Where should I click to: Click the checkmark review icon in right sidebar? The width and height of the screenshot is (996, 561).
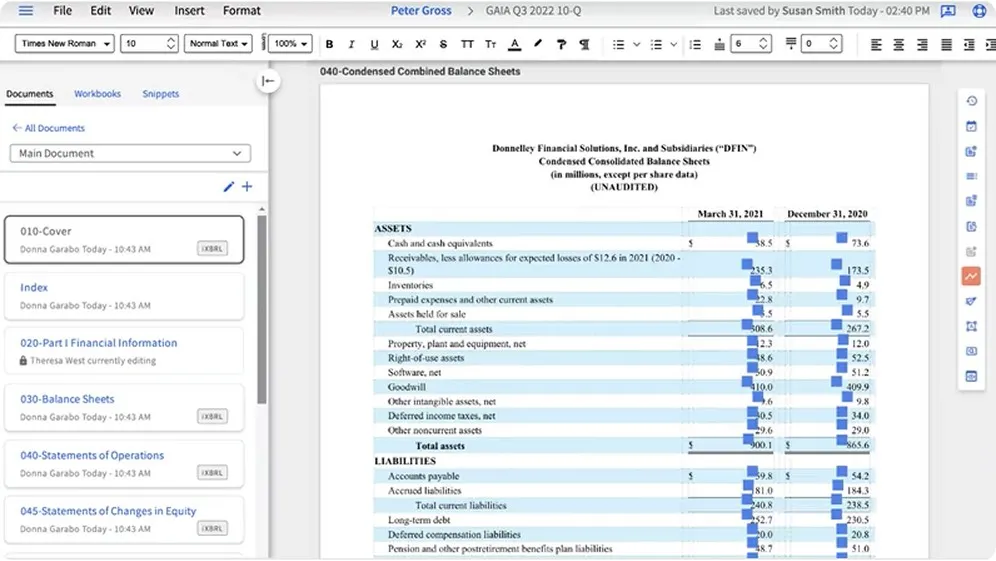pos(971,301)
